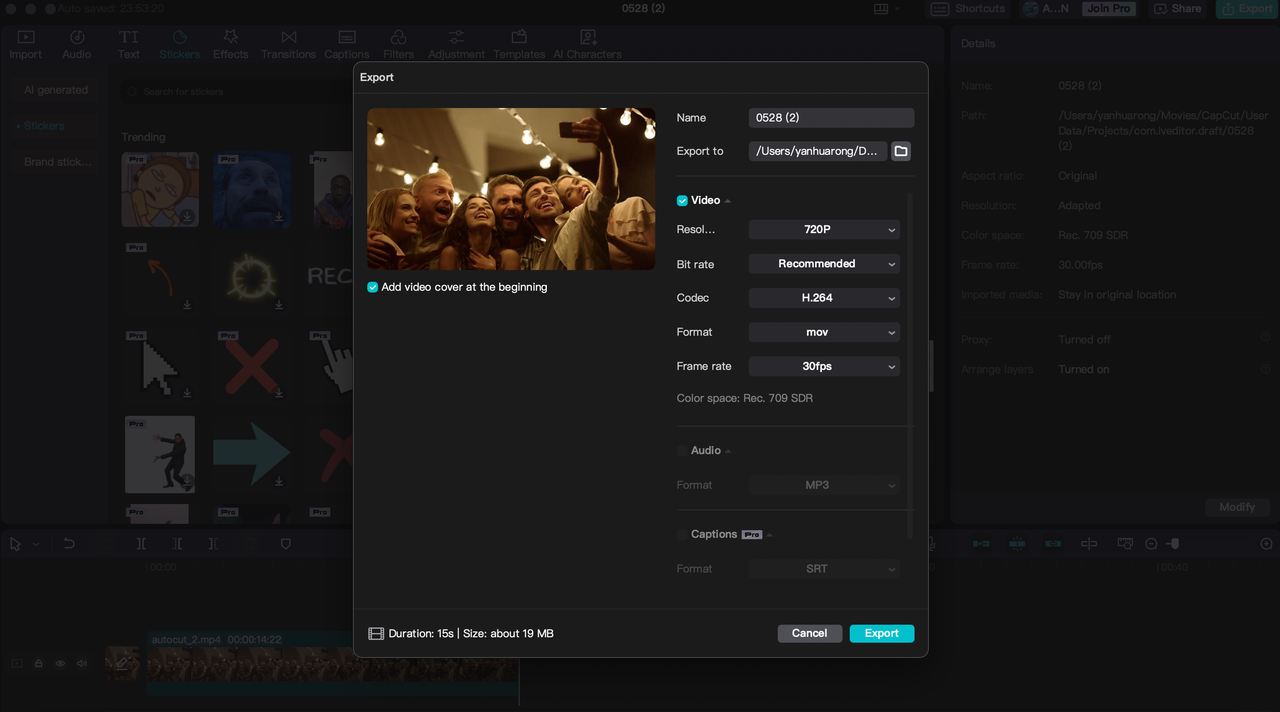Click the teal Export button in dialog
This screenshot has width=1280, height=712.
point(882,633)
